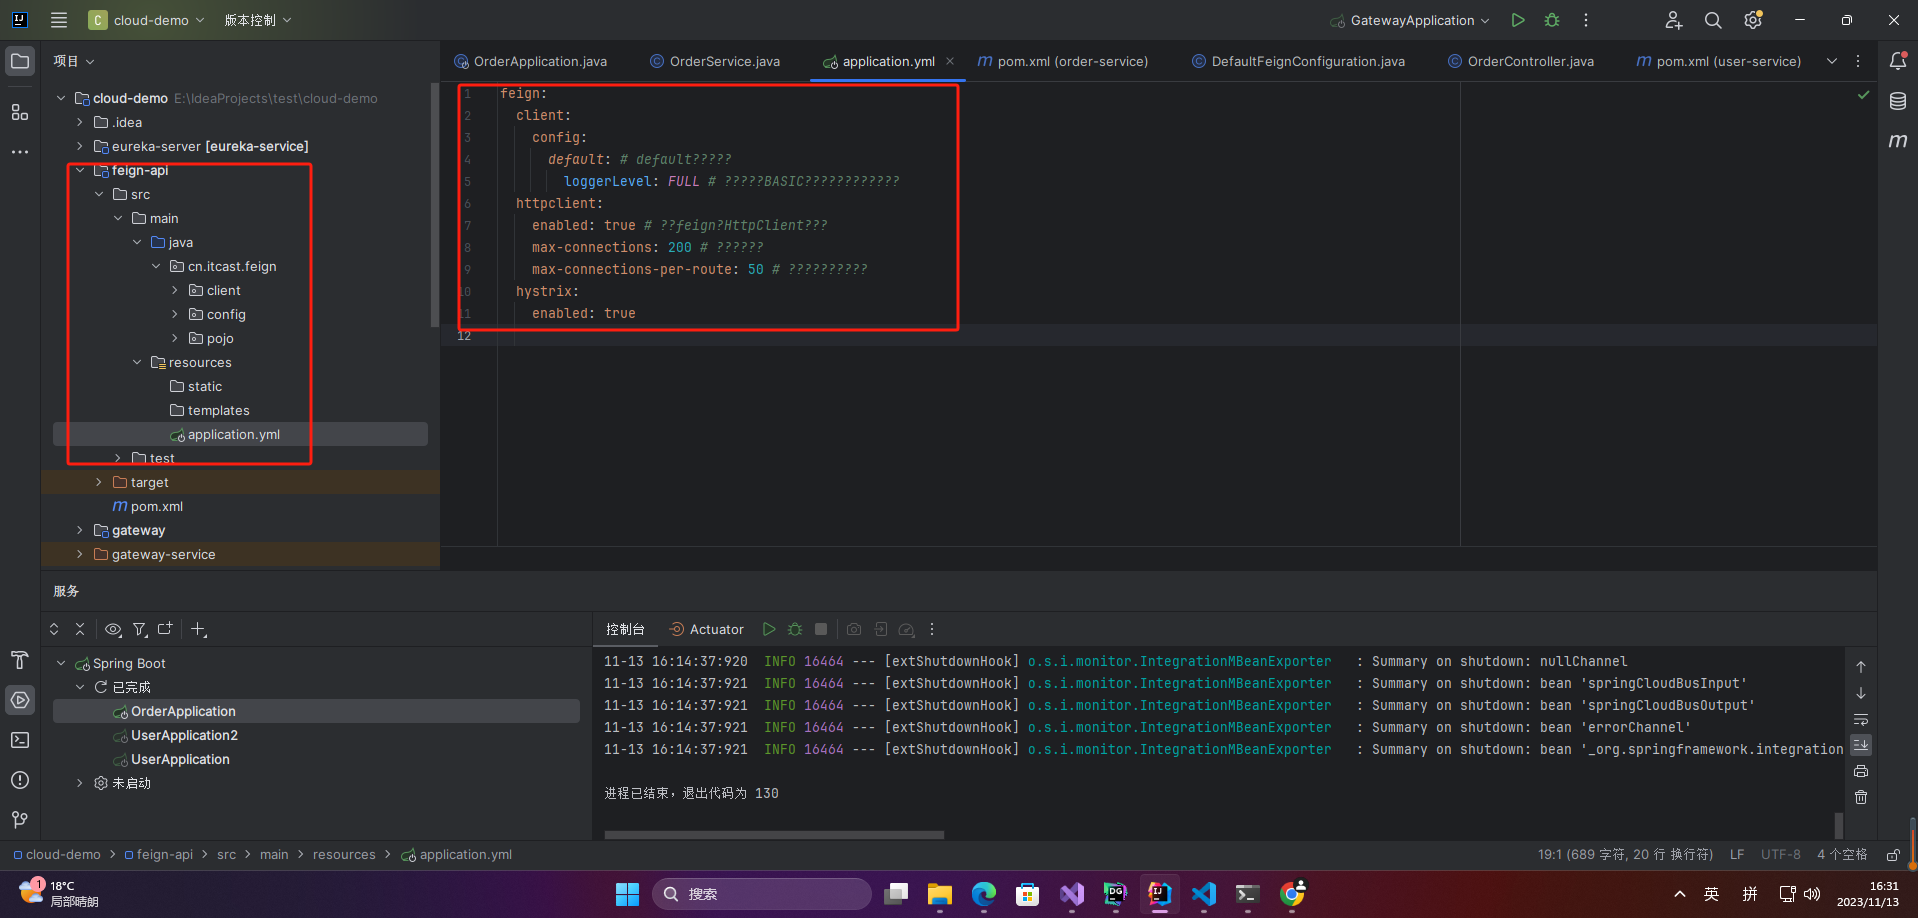This screenshot has width=1918, height=918.
Task: Open the main hamburger menu
Action: pyautogui.click(x=59, y=20)
